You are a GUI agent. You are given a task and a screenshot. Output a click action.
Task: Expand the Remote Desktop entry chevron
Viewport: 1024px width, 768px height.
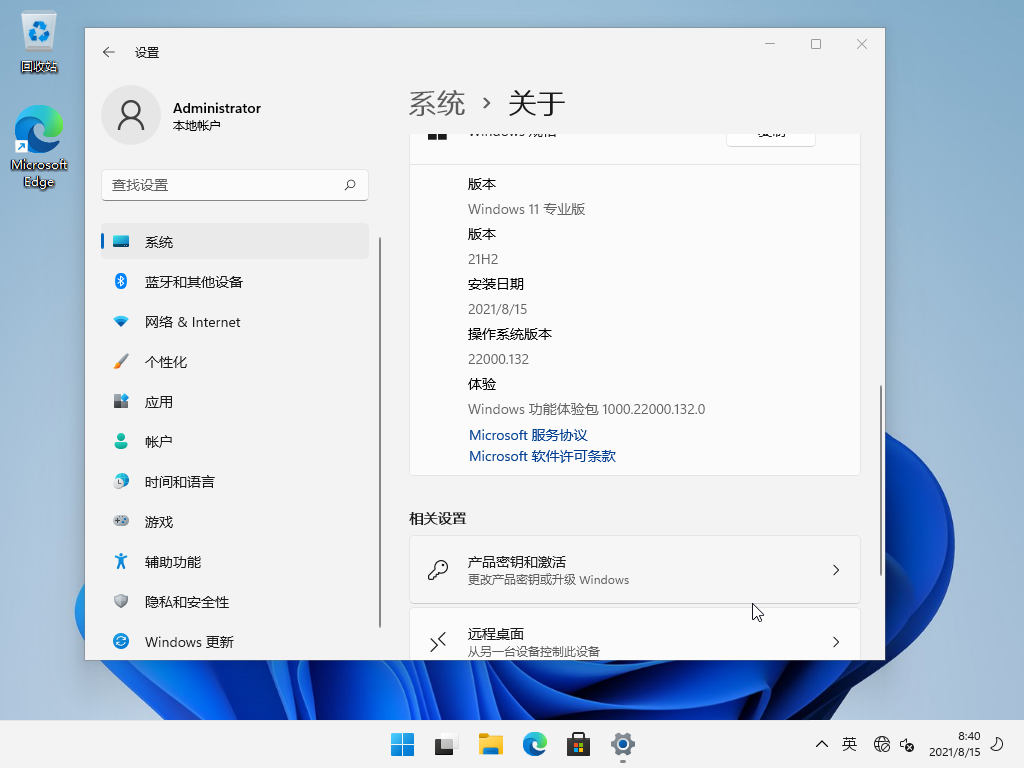(x=836, y=642)
